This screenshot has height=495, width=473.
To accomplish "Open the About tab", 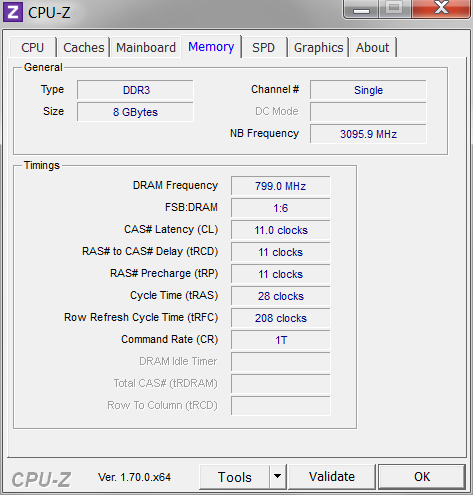I will (x=372, y=47).
